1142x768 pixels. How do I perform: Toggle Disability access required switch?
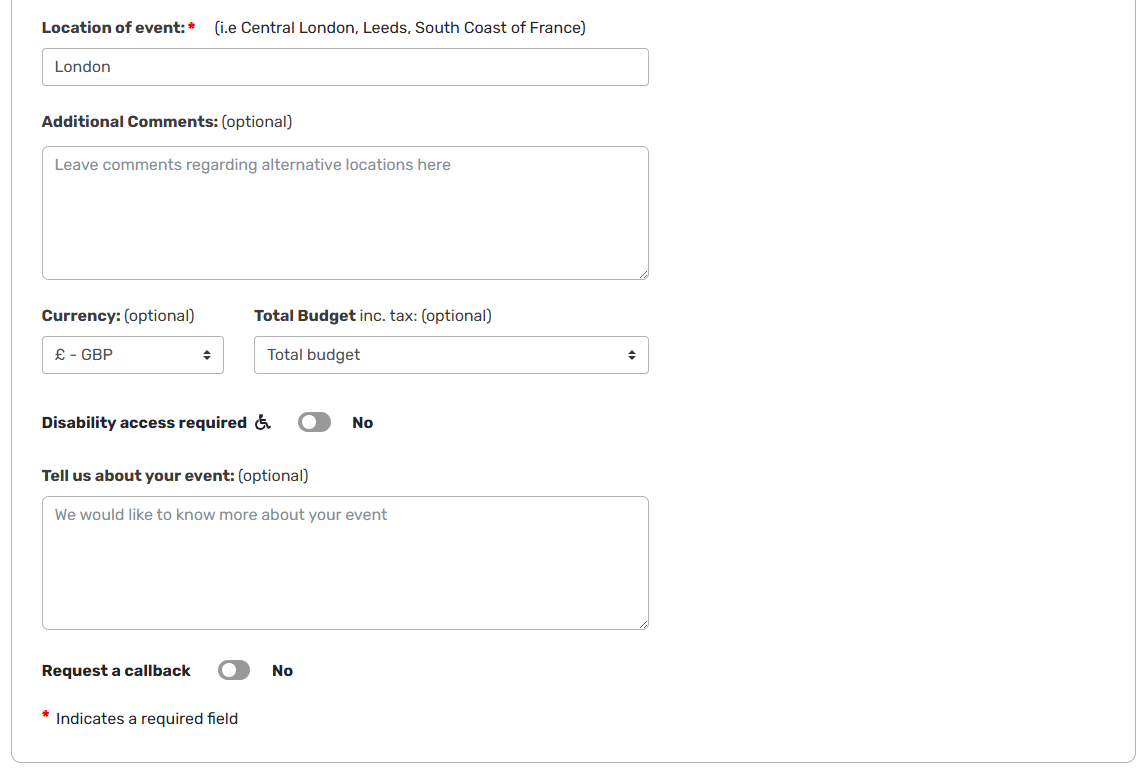[x=315, y=423]
